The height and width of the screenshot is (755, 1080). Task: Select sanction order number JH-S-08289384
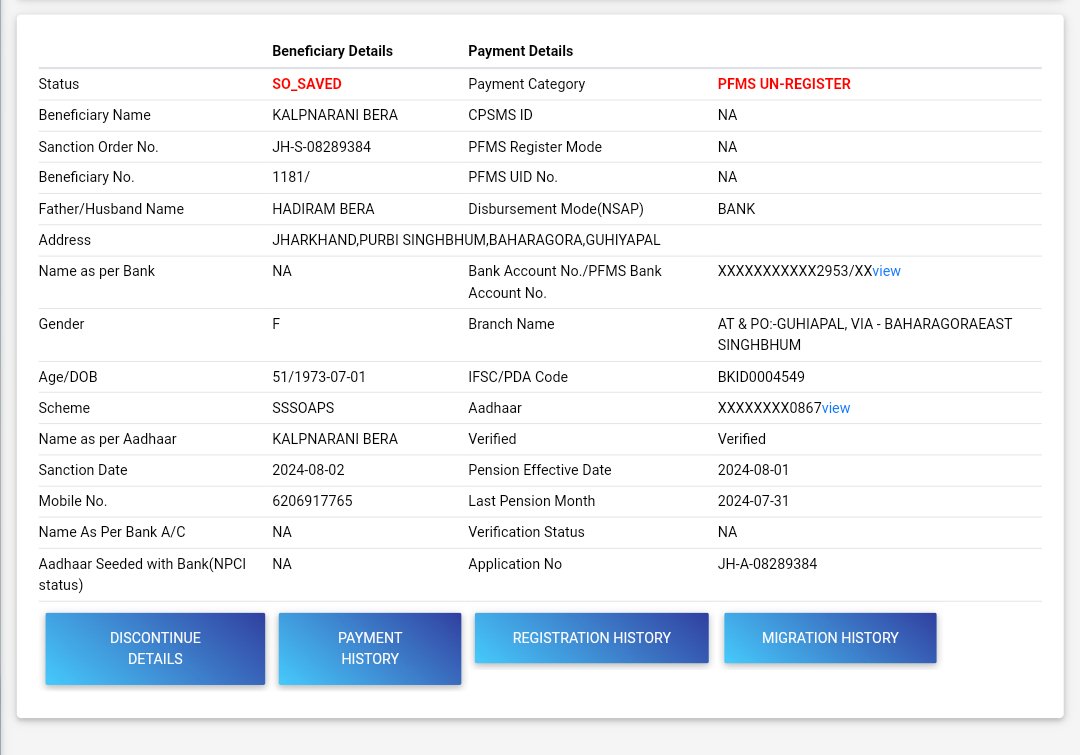(x=322, y=147)
